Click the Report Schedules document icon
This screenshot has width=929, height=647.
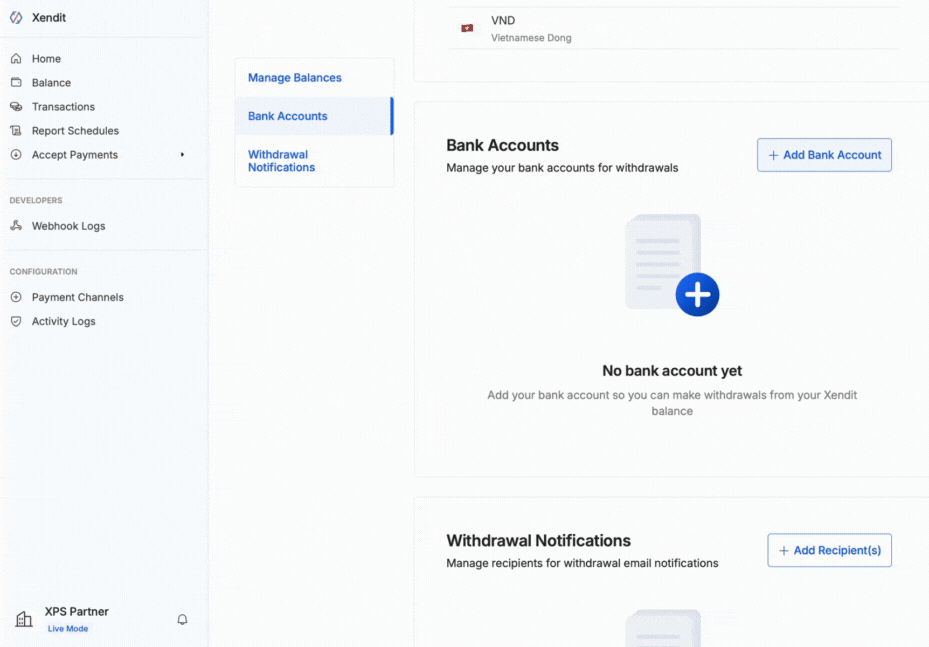(x=16, y=130)
